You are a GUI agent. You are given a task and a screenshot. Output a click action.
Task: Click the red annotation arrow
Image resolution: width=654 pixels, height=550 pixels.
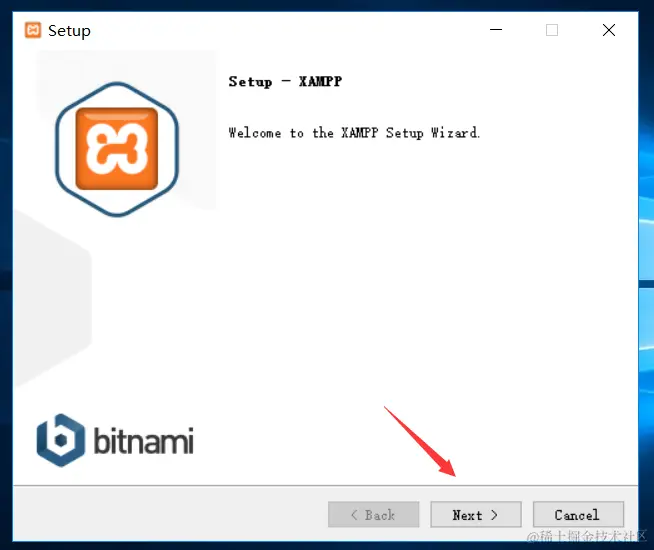click(x=420, y=442)
